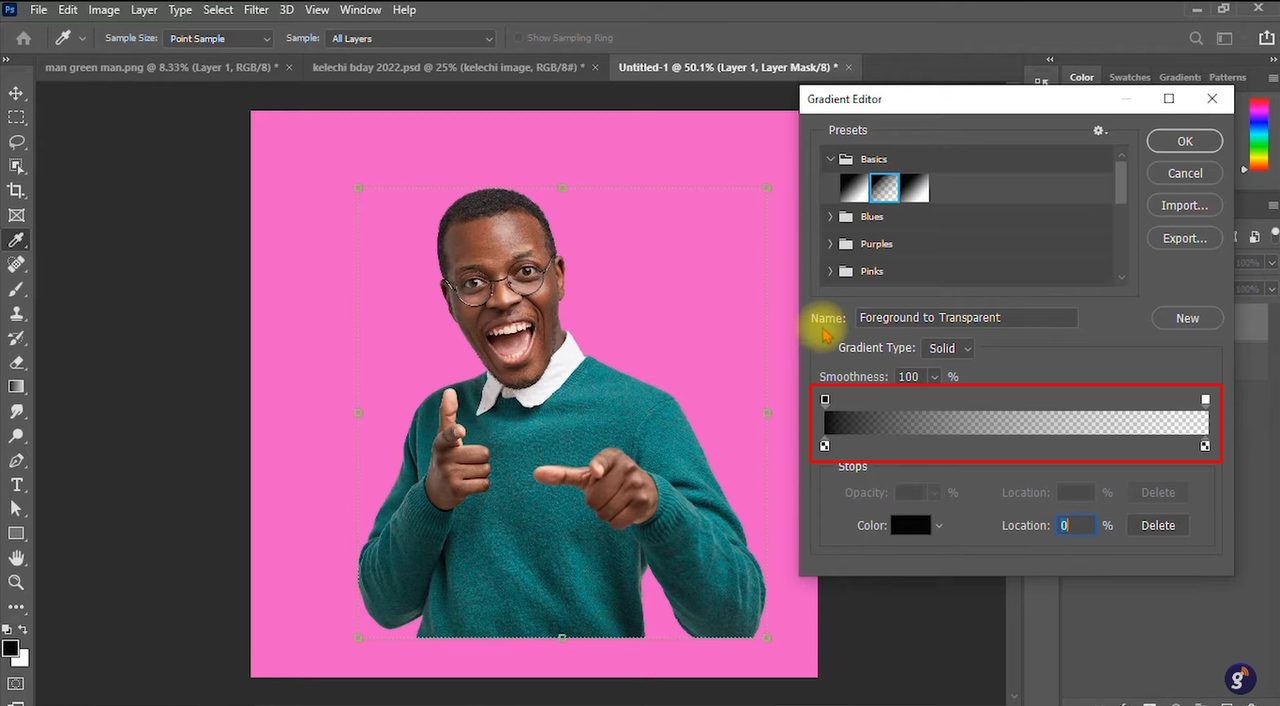
Task: Select the Object Selection tool
Action: tap(16, 166)
